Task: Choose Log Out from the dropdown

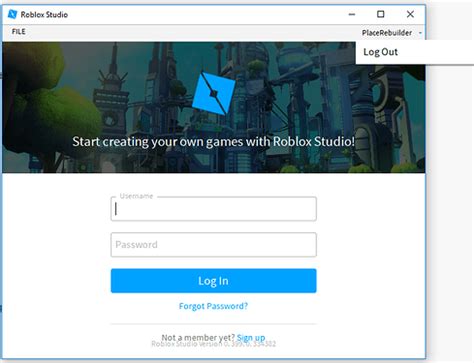Action: 380,52
